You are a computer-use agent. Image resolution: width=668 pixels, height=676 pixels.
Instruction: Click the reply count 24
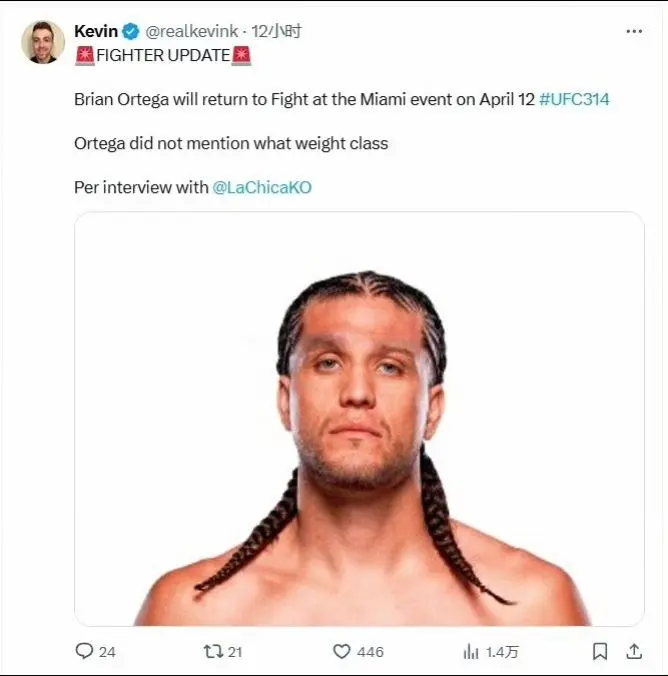click(x=107, y=652)
